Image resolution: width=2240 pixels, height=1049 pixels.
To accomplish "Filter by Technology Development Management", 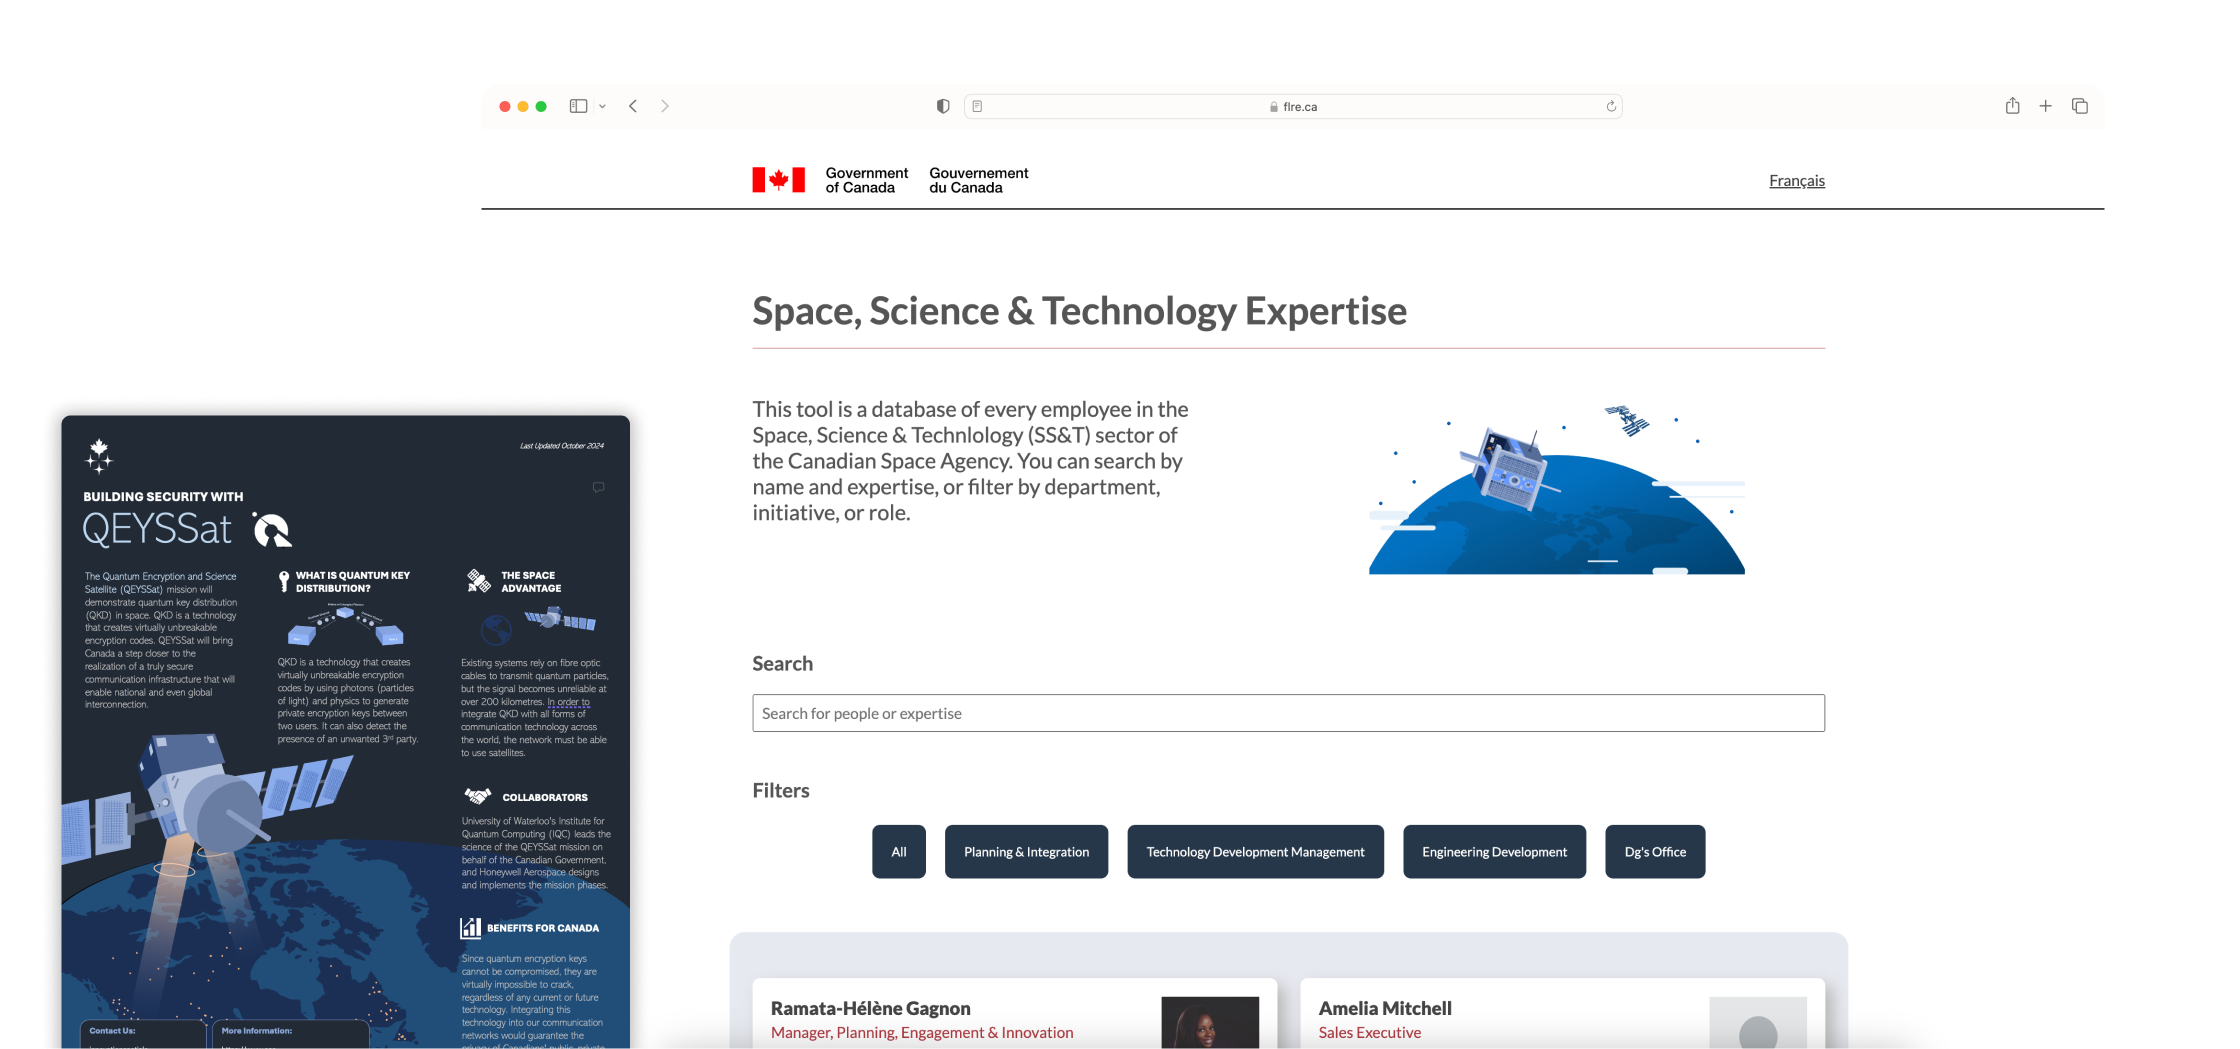I will tap(1255, 852).
